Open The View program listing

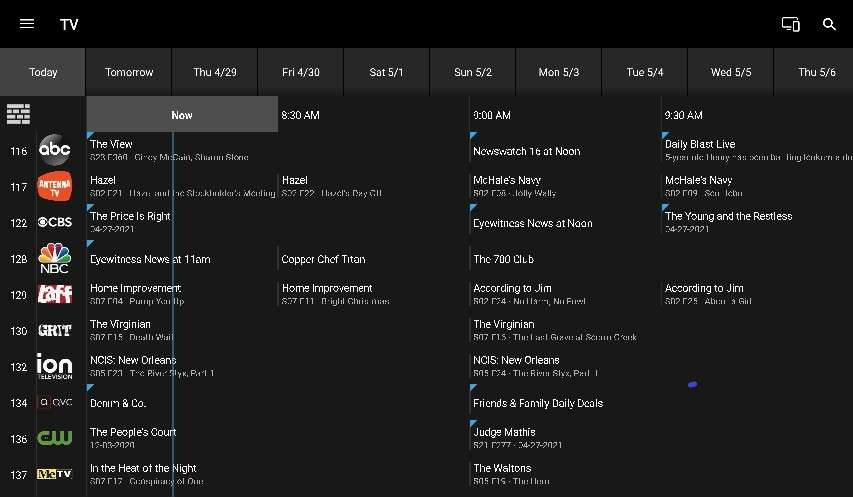[x=180, y=150]
